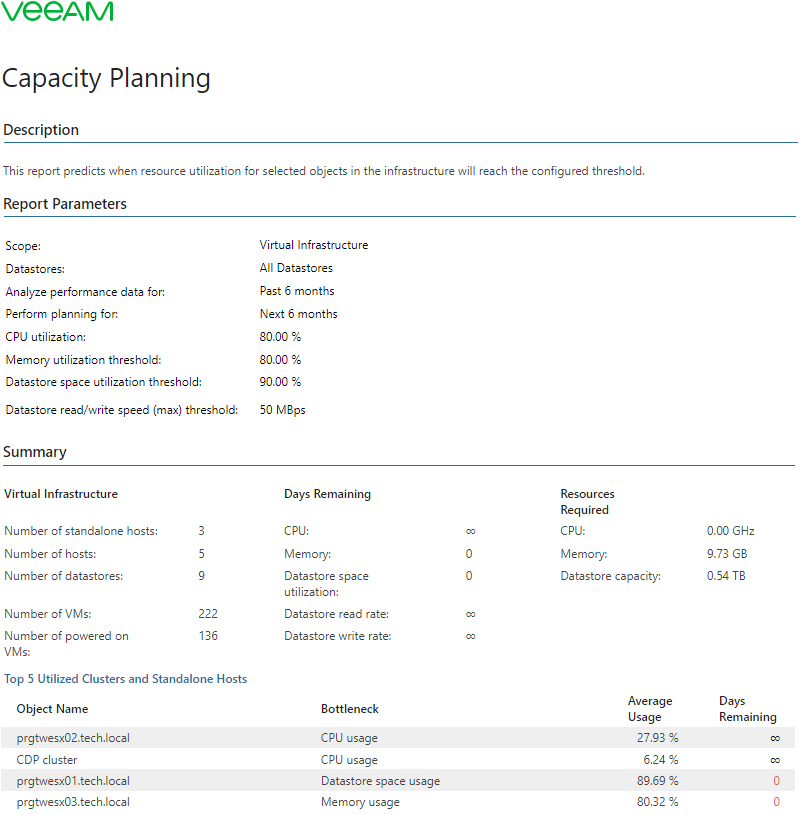Click the Object Name column header

click(x=52, y=709)
